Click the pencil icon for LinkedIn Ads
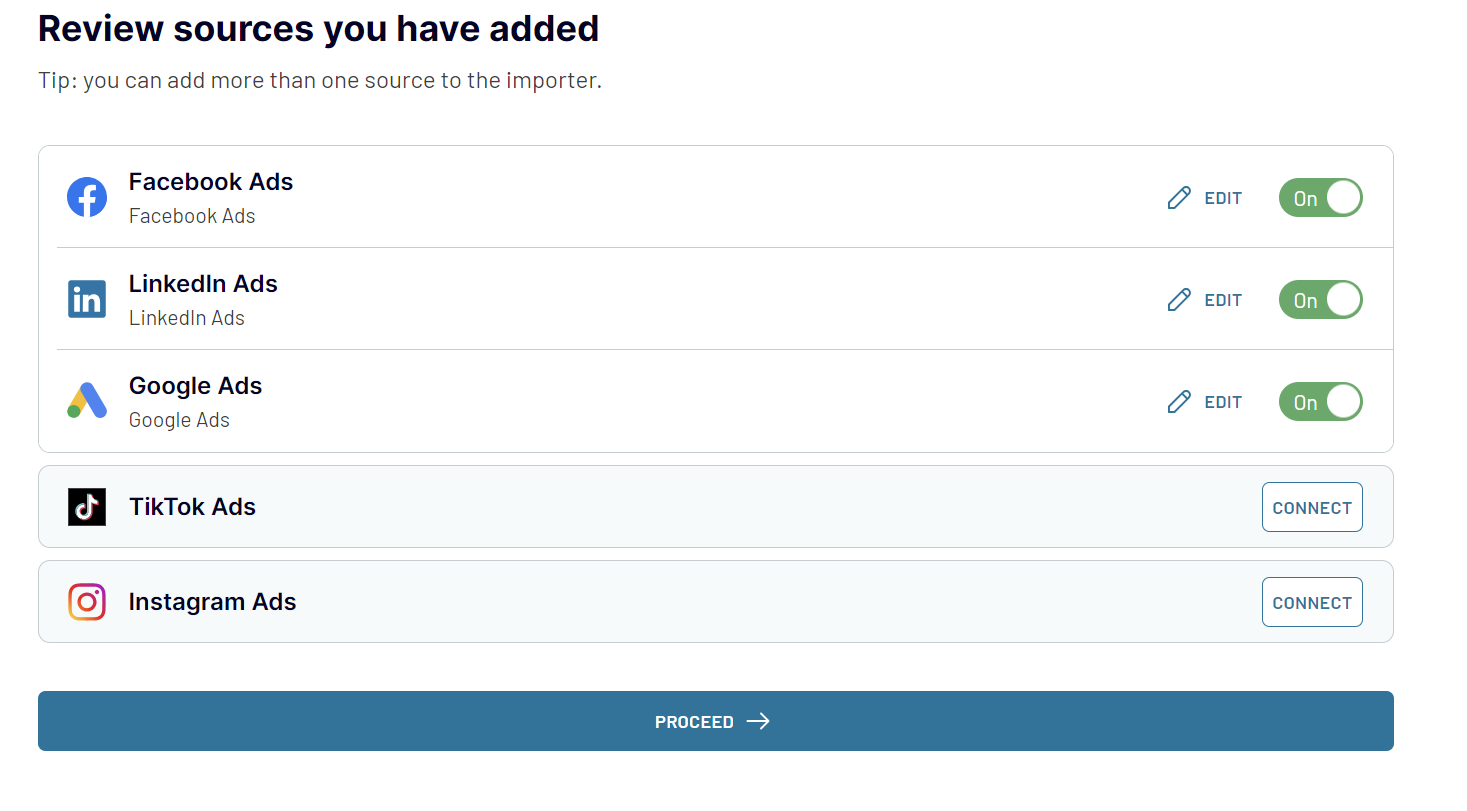 [x=1179, y=300]
